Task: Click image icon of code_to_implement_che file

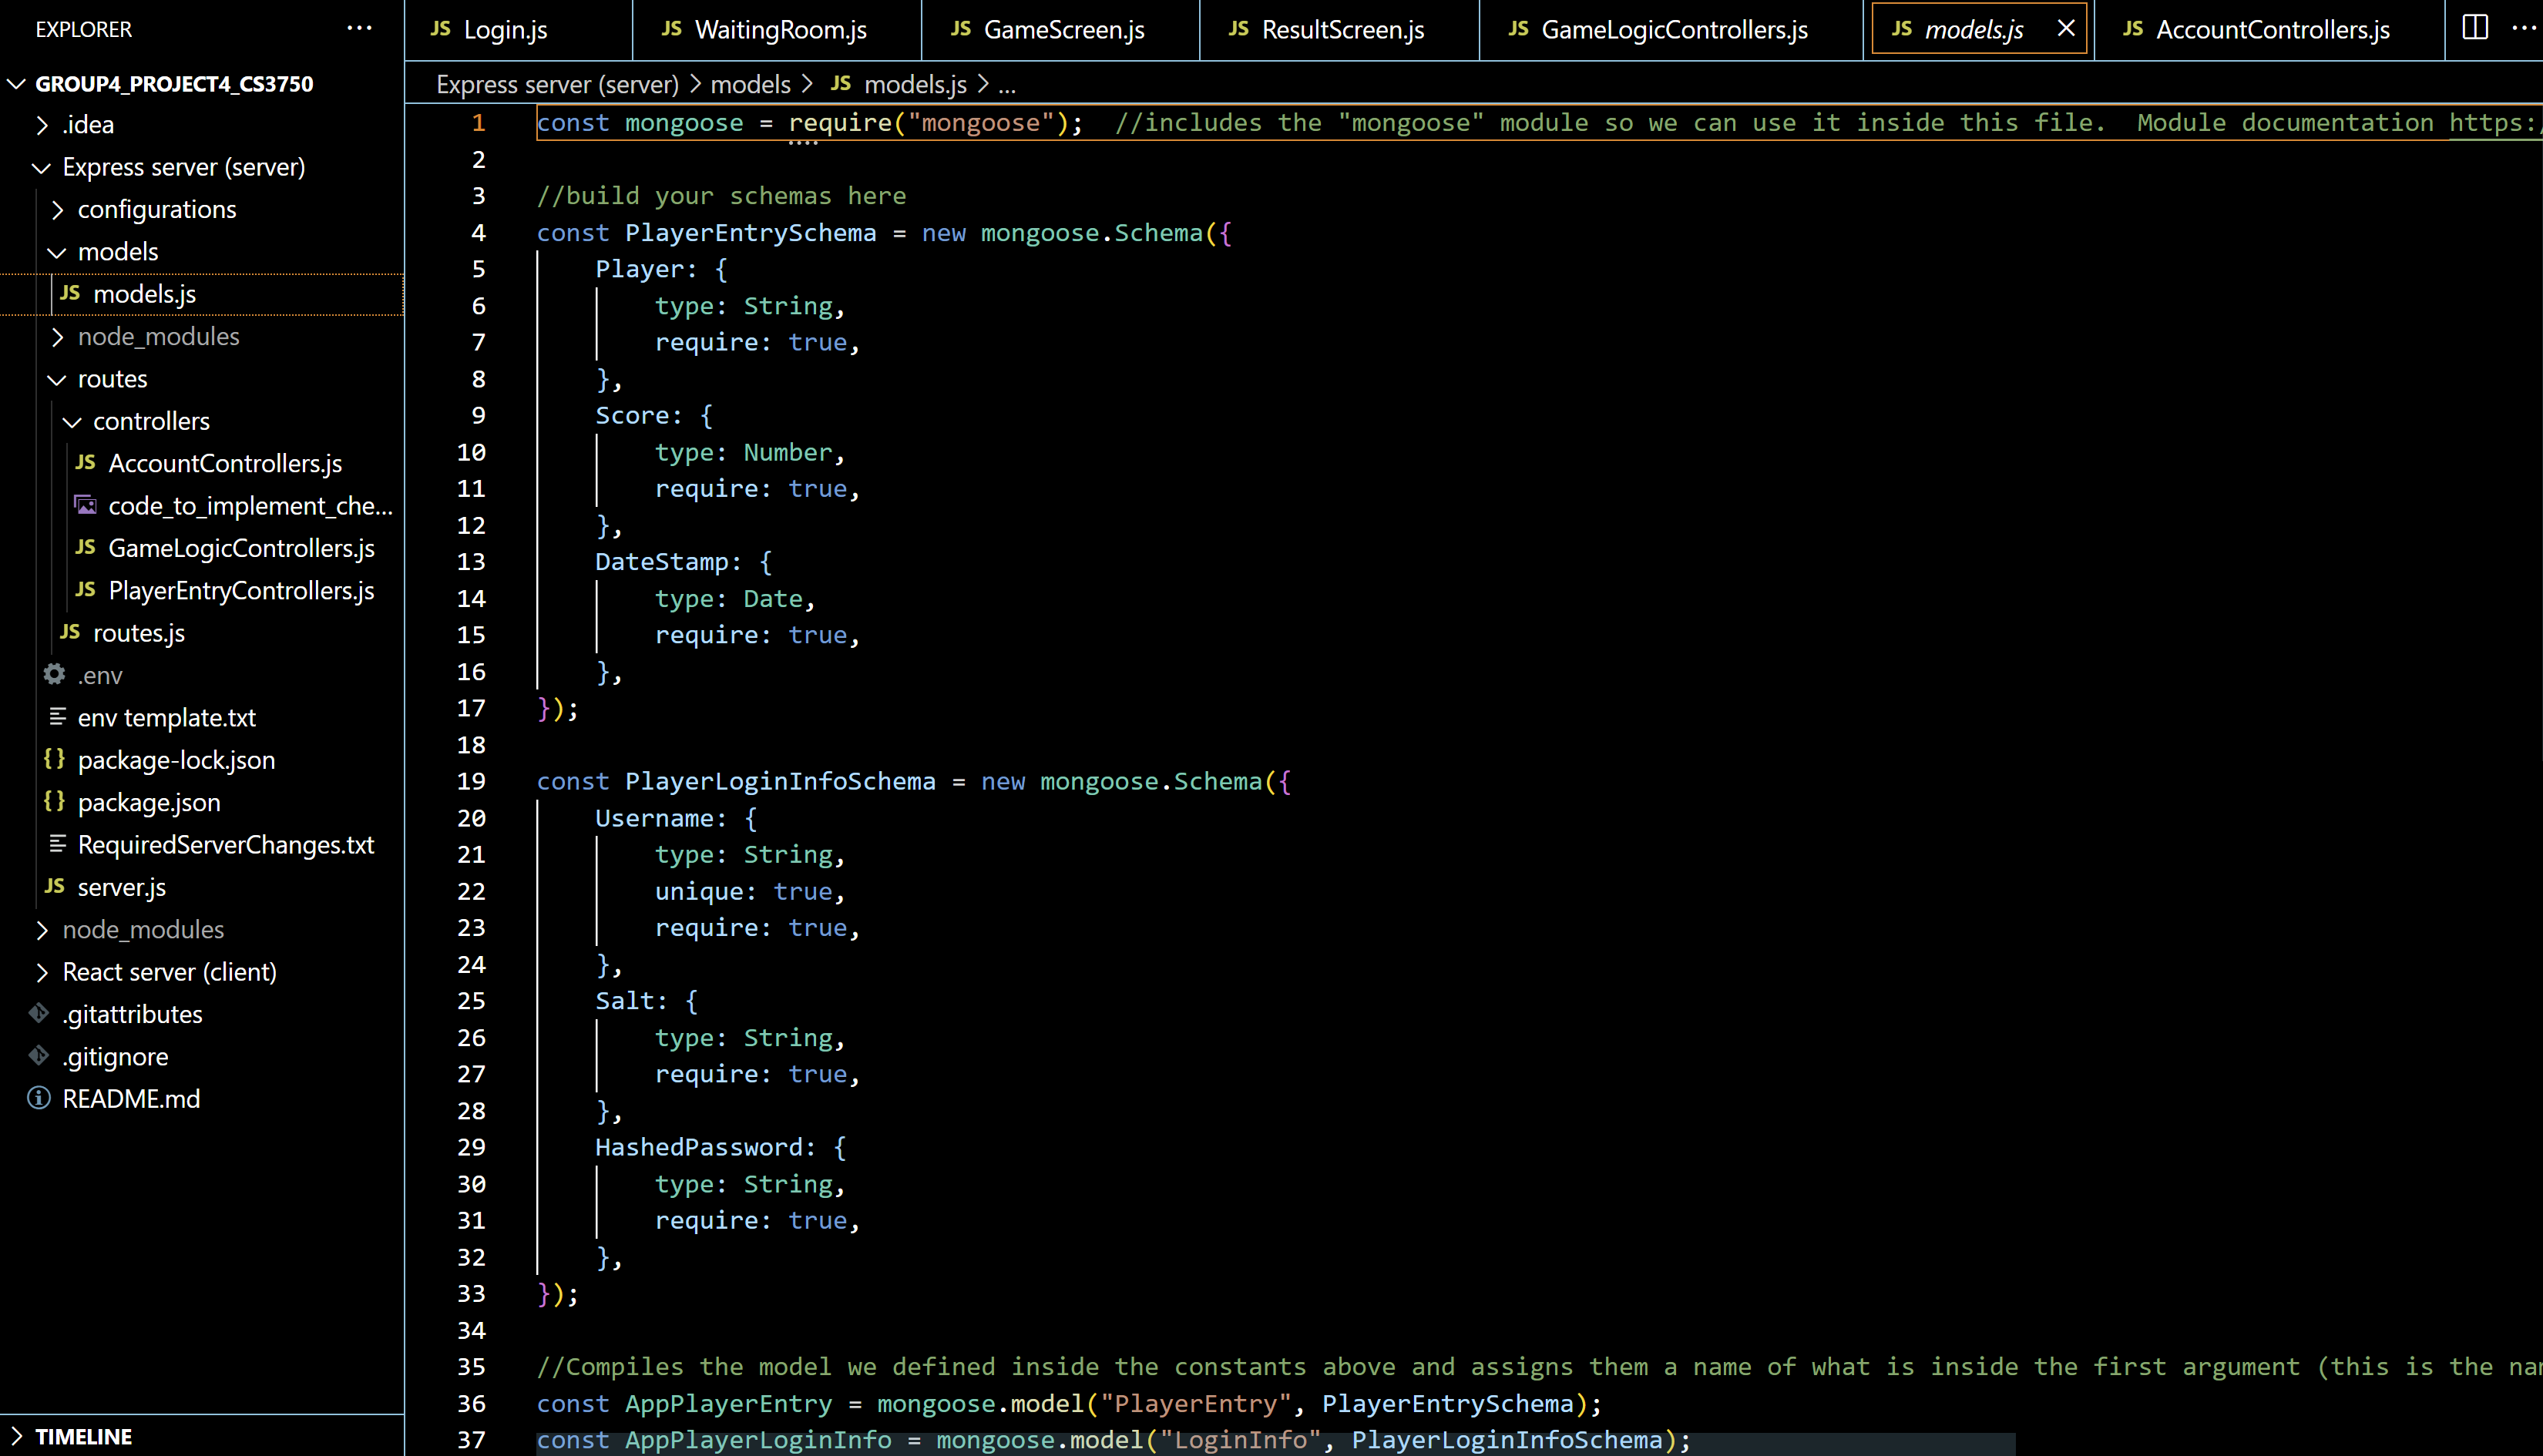Action: tap(86, 505)
